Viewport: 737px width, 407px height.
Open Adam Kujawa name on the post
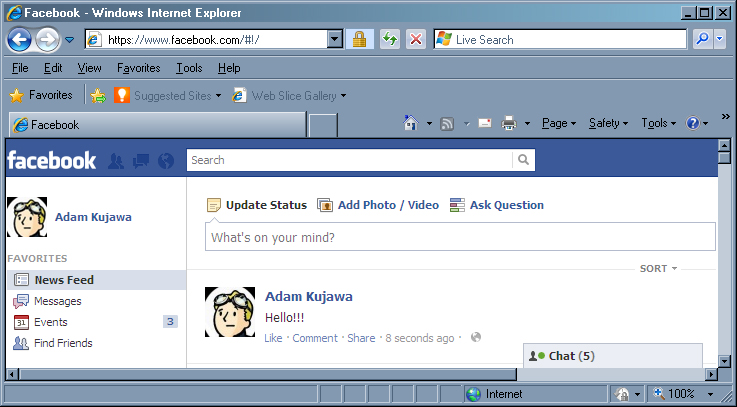[309, 297]
